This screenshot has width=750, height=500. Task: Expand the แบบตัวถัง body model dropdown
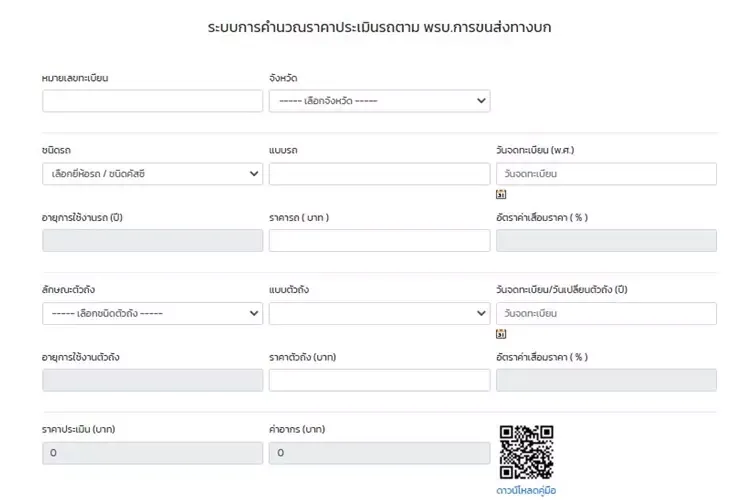coord(379,314)
